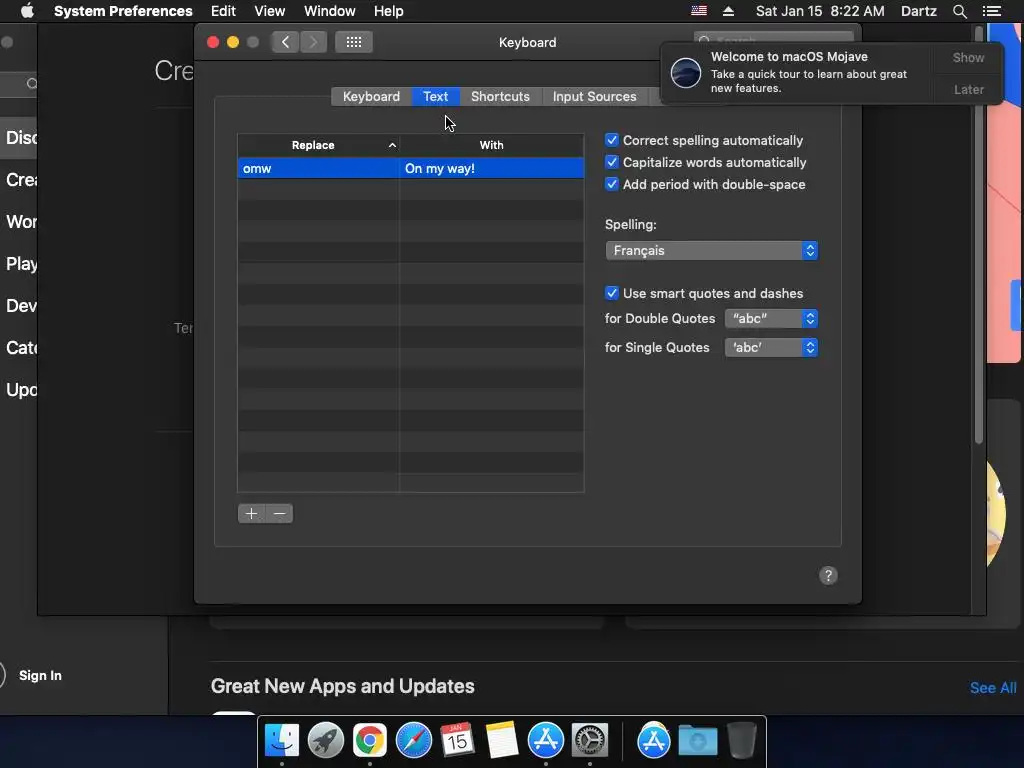Click Sign In in App Store sidebar

coord(40,675)
